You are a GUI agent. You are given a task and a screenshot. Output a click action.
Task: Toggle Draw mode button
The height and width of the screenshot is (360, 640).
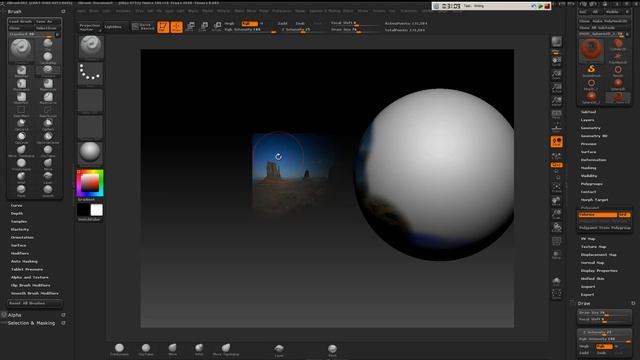pyautogui.click(x=177, y=27)
